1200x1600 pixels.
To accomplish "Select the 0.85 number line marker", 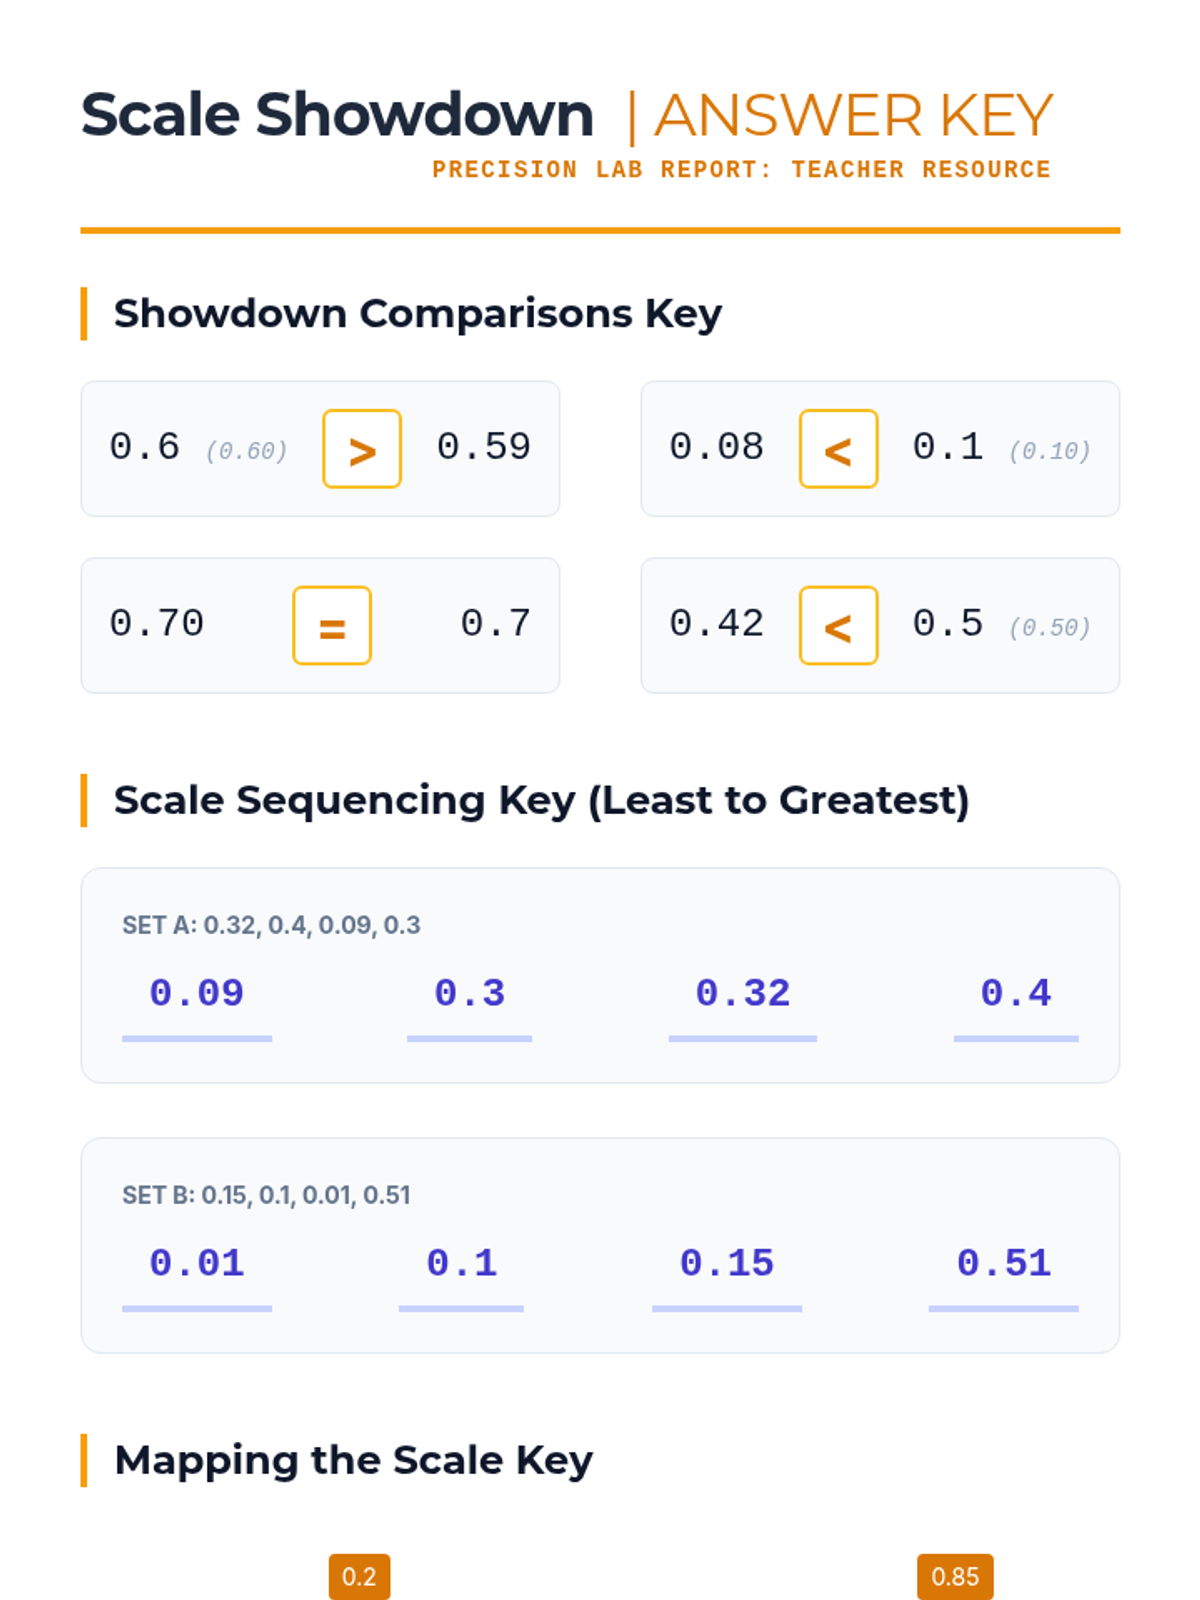I will [x=955, y=1576].
